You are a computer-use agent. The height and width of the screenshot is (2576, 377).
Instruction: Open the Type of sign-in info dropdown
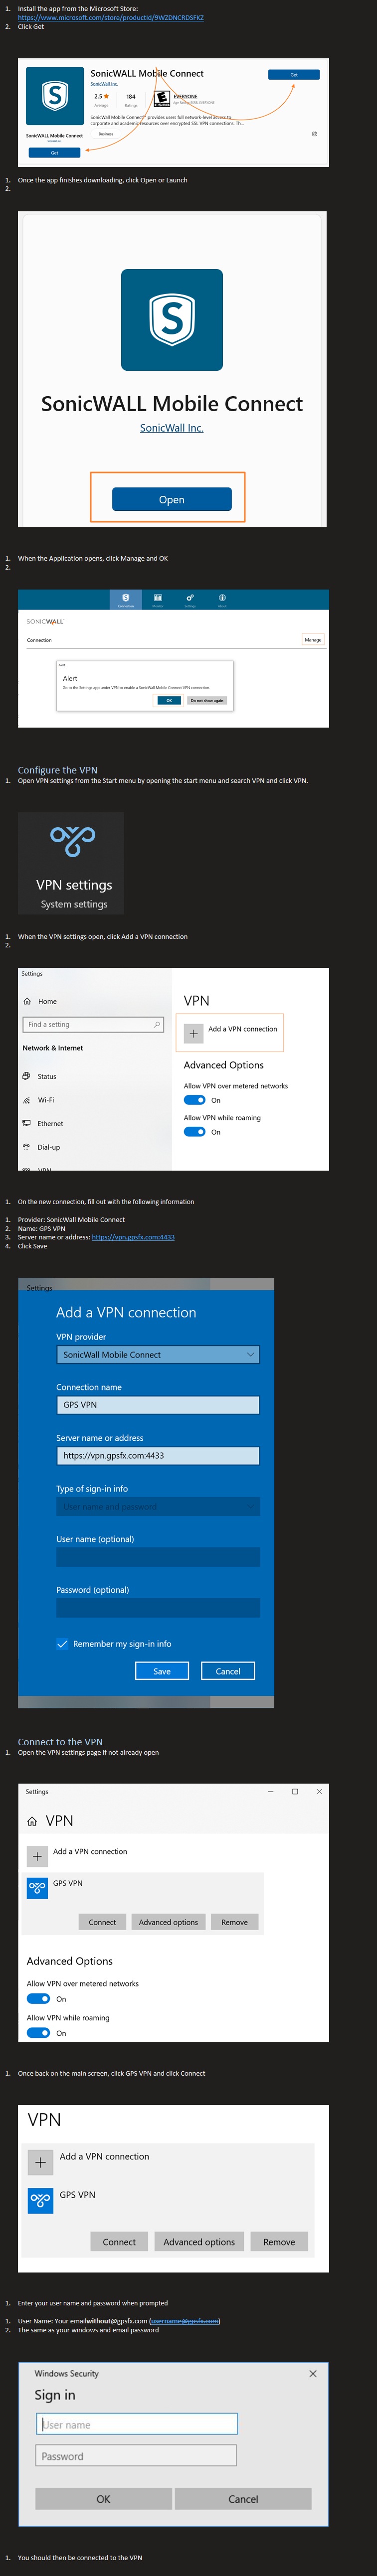[x=158, y=1506]
